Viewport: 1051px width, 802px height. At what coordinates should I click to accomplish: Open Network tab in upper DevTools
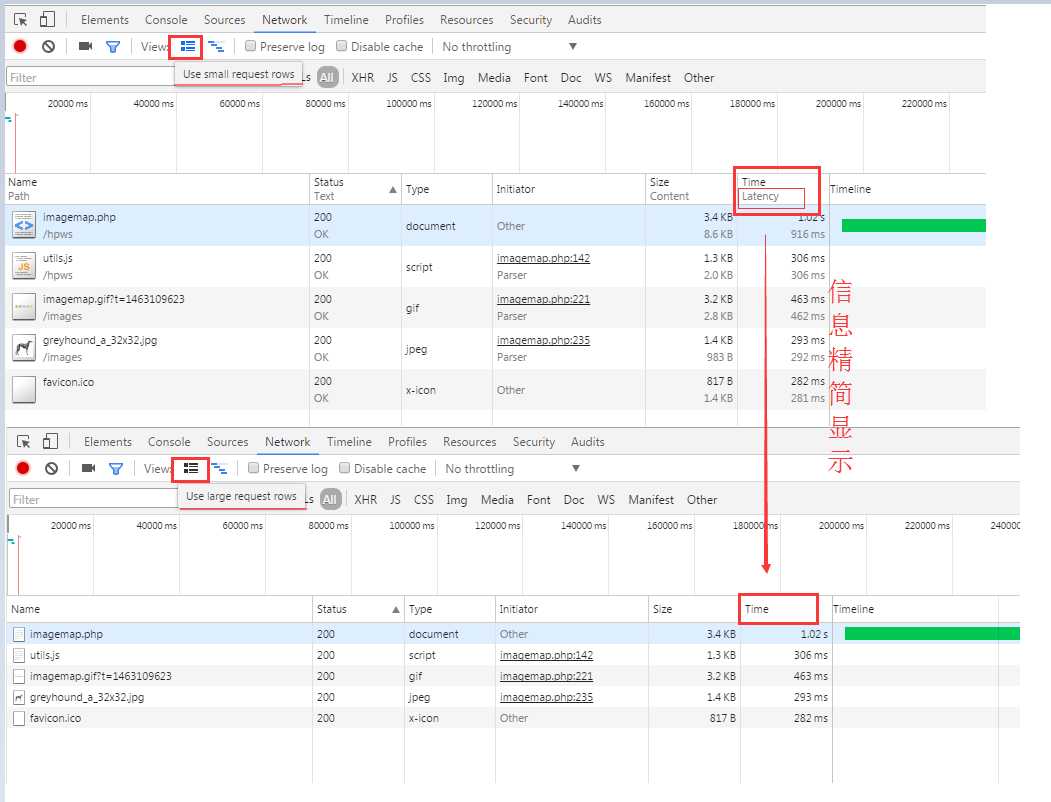284,20
